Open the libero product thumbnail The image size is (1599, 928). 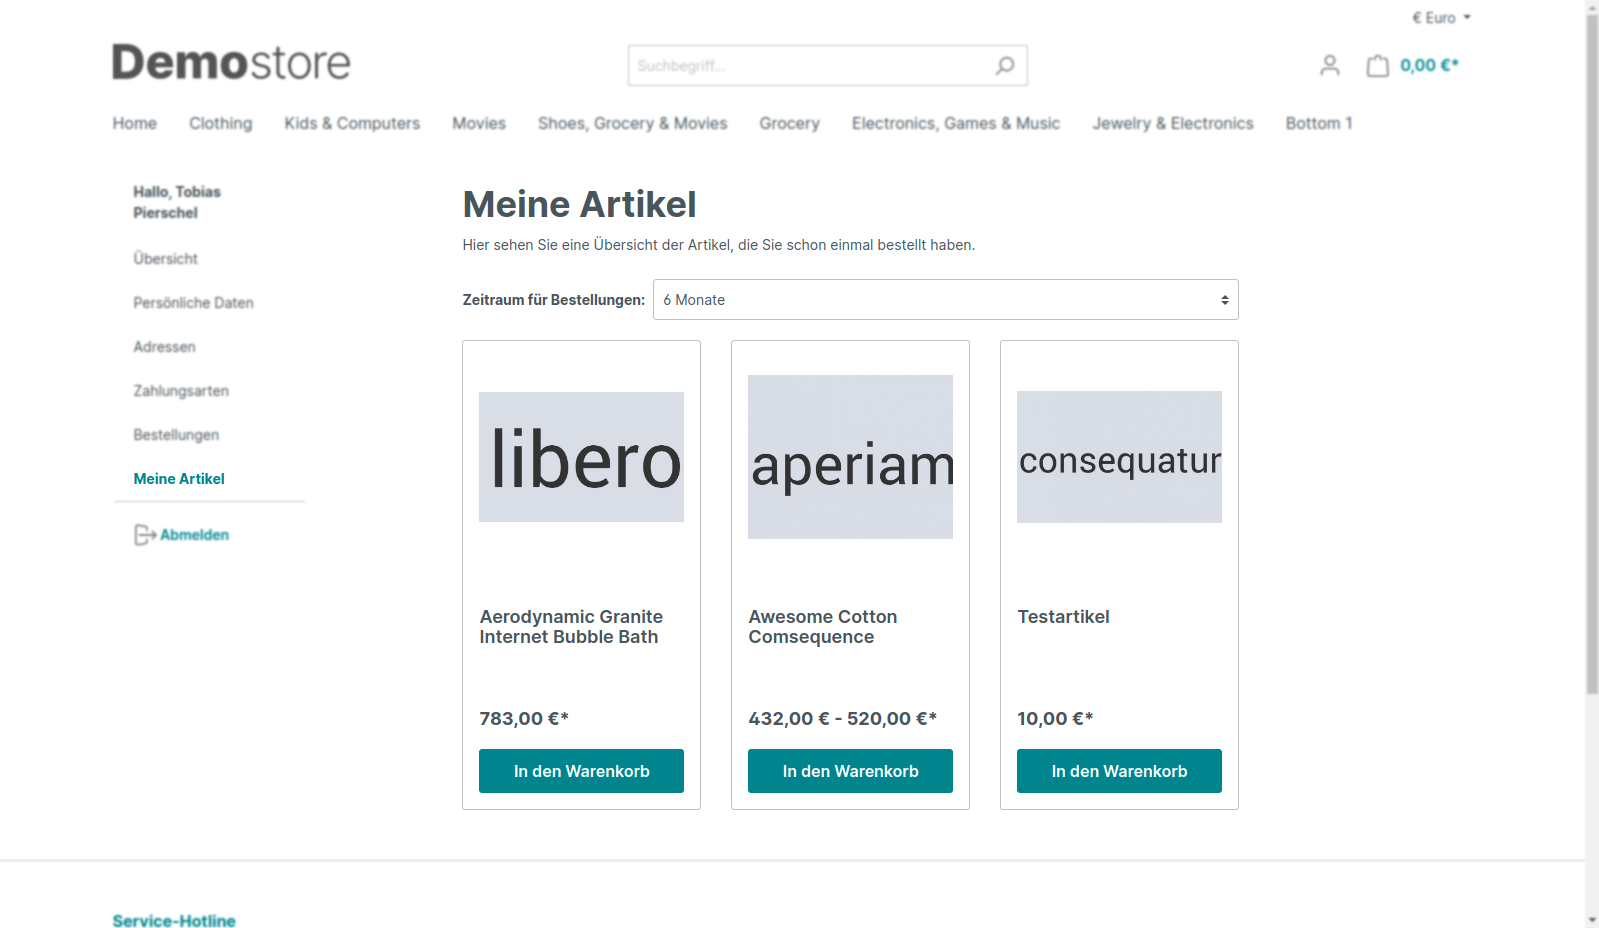[x=581, y=457]
